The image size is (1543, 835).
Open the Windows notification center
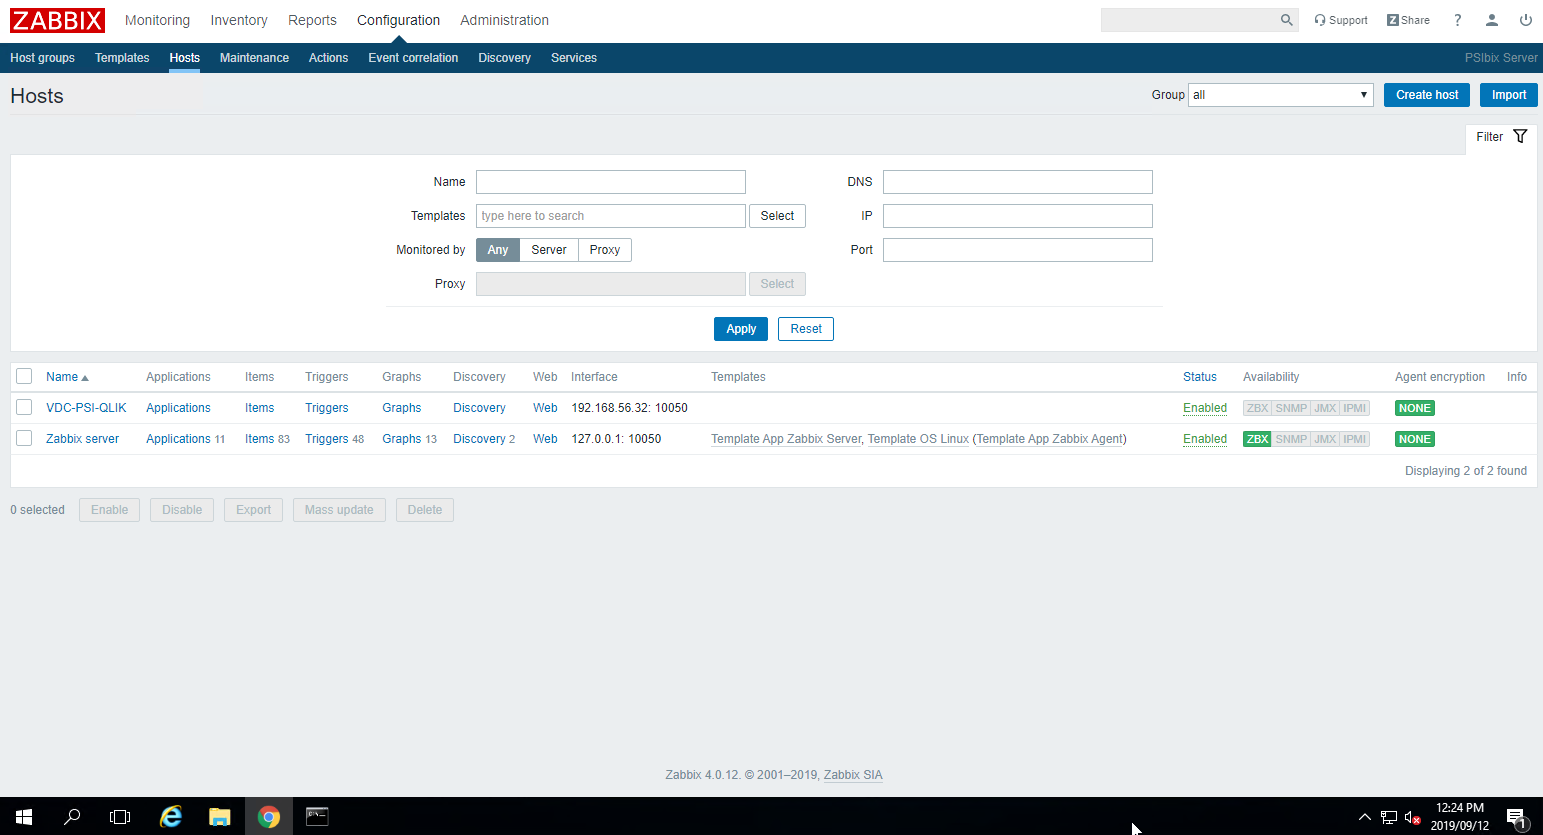(x=1516, y=818)
